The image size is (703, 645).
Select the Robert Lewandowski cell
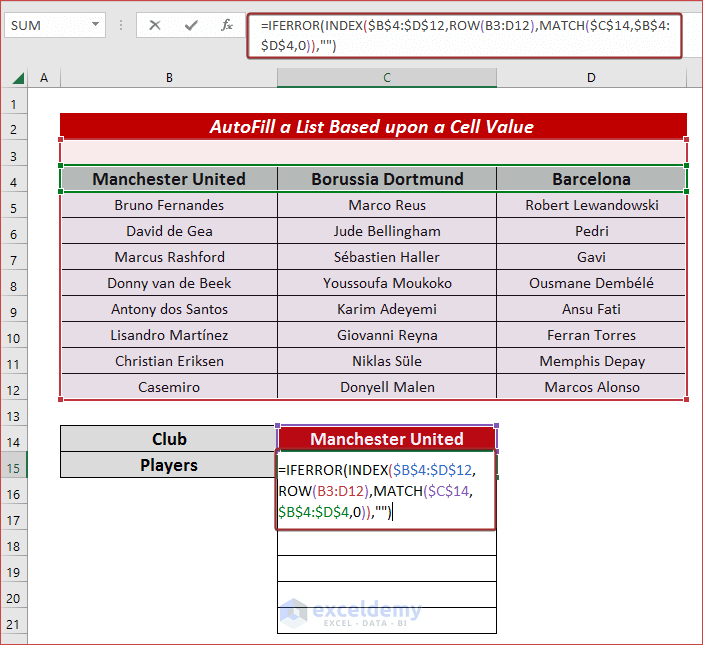591,205
